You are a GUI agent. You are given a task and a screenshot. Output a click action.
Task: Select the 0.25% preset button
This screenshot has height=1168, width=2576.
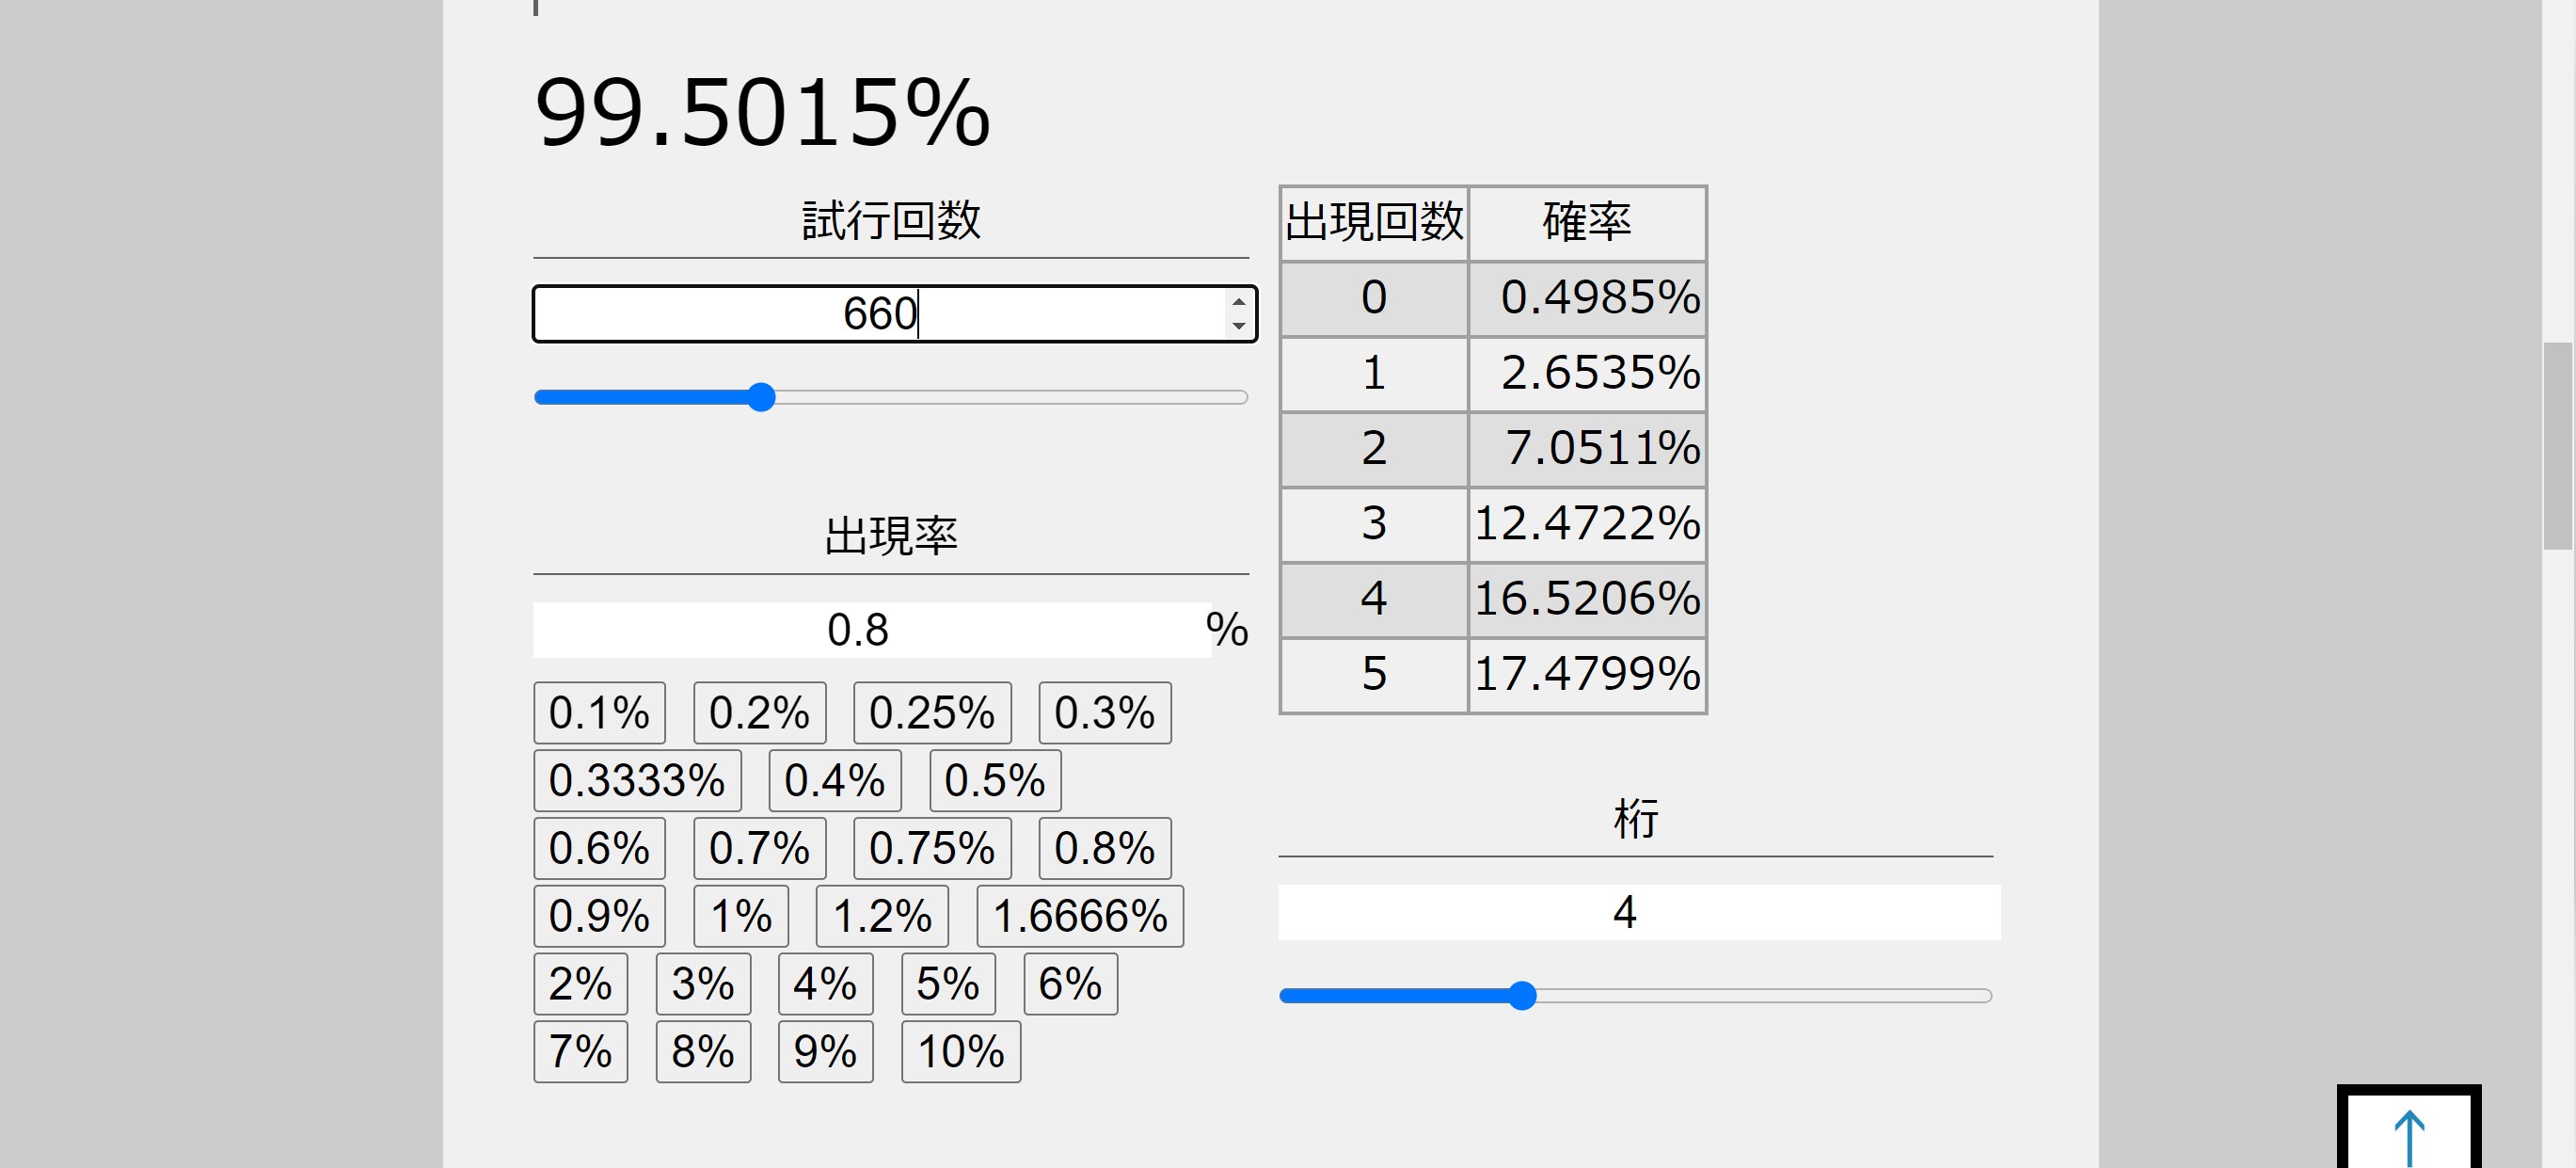[931, 713]
